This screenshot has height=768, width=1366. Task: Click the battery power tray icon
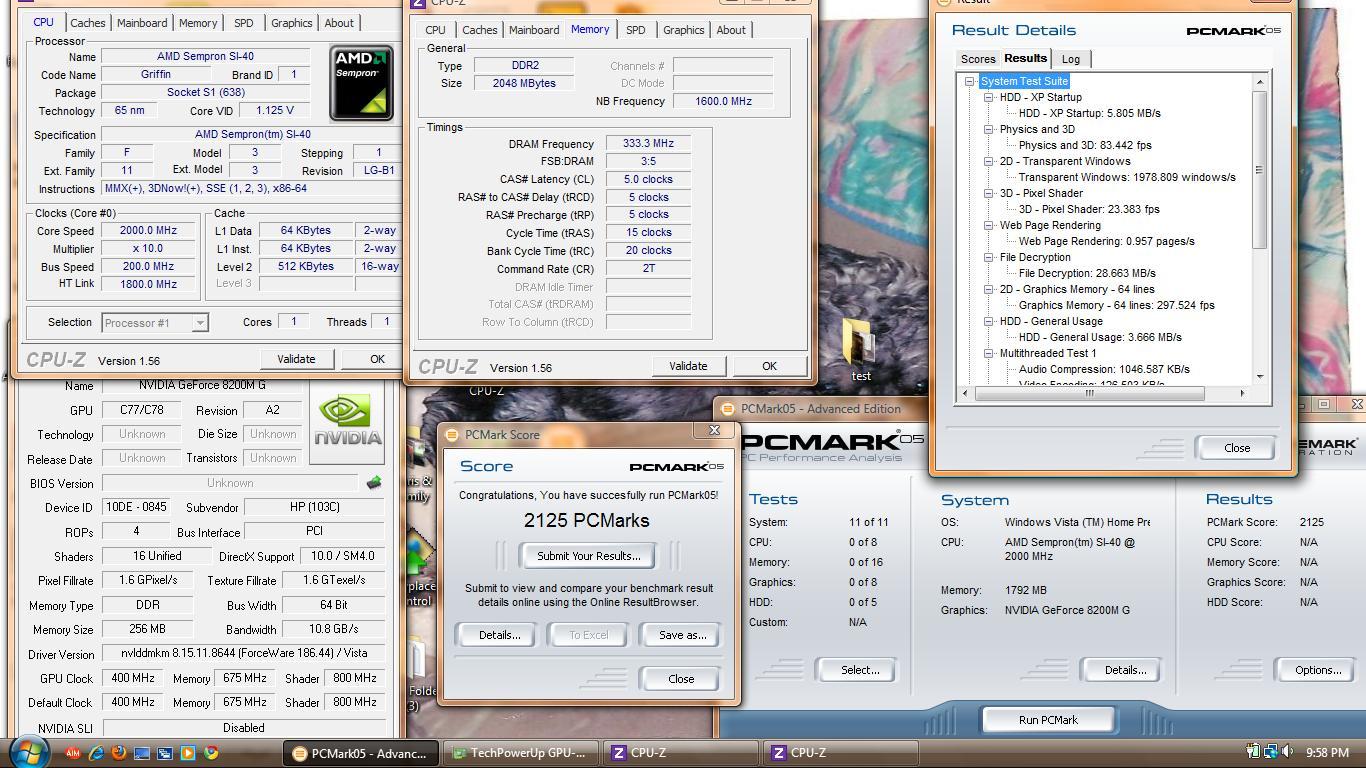tap(1252, 752)
